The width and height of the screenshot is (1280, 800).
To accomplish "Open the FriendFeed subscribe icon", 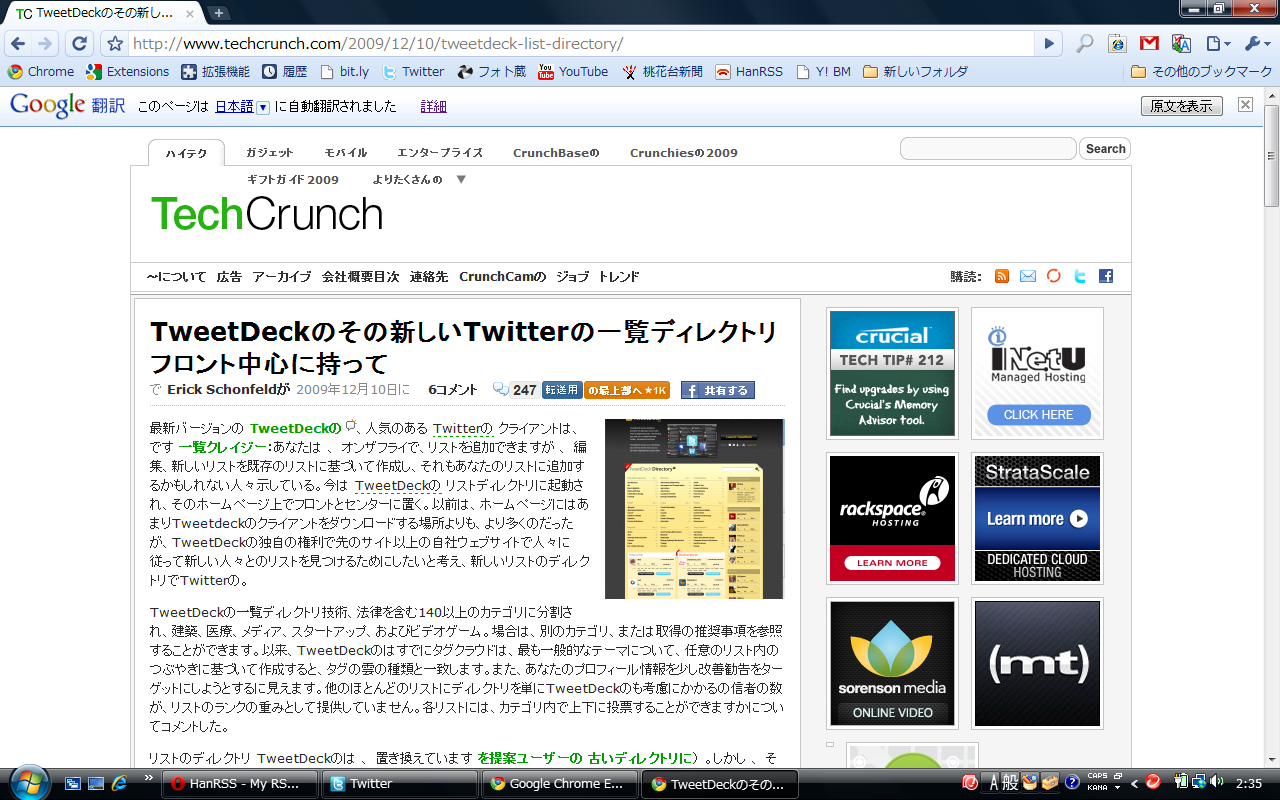I will point(1054,276).
